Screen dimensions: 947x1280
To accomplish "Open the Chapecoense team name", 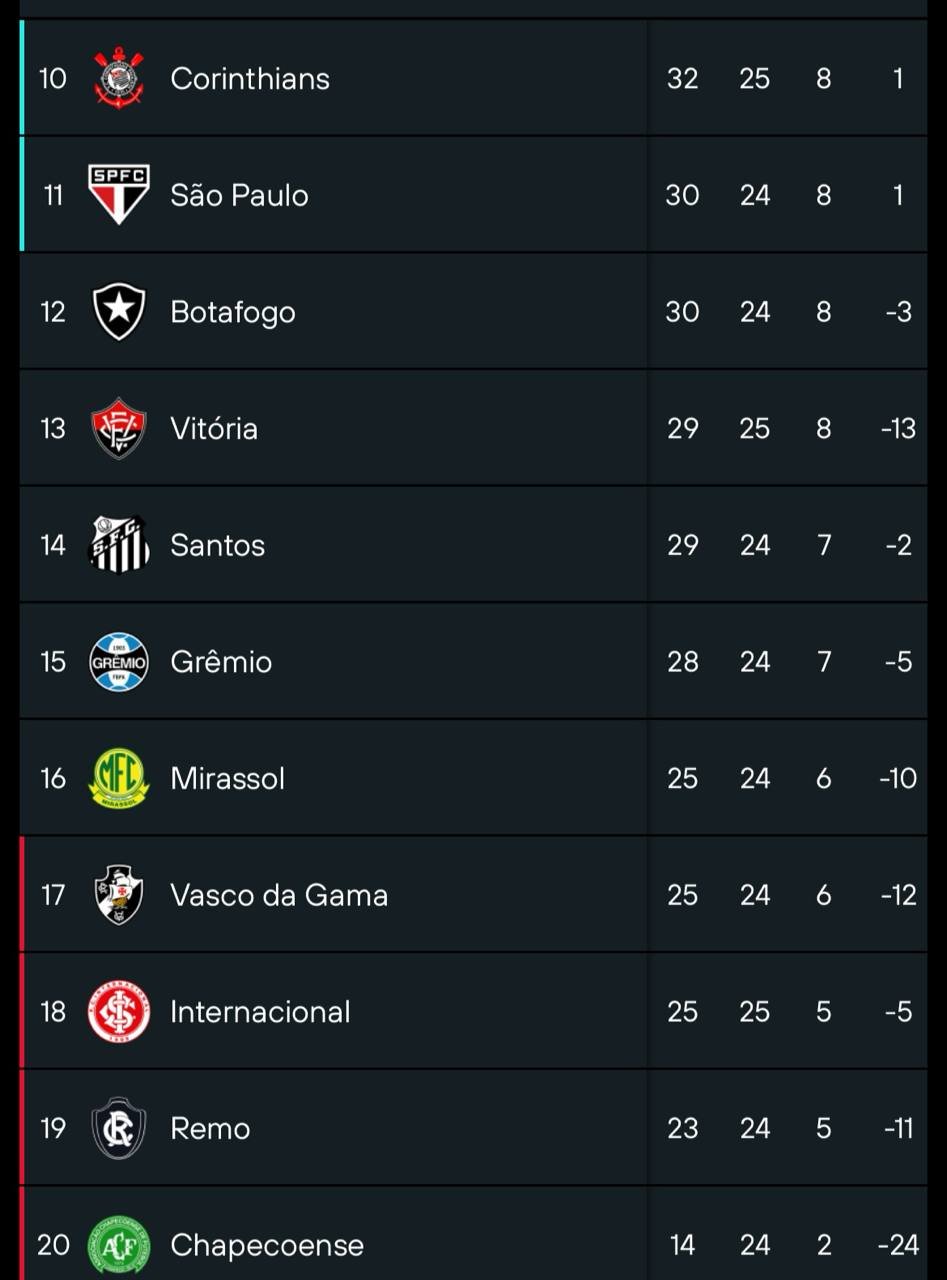I will (267, 1245).
